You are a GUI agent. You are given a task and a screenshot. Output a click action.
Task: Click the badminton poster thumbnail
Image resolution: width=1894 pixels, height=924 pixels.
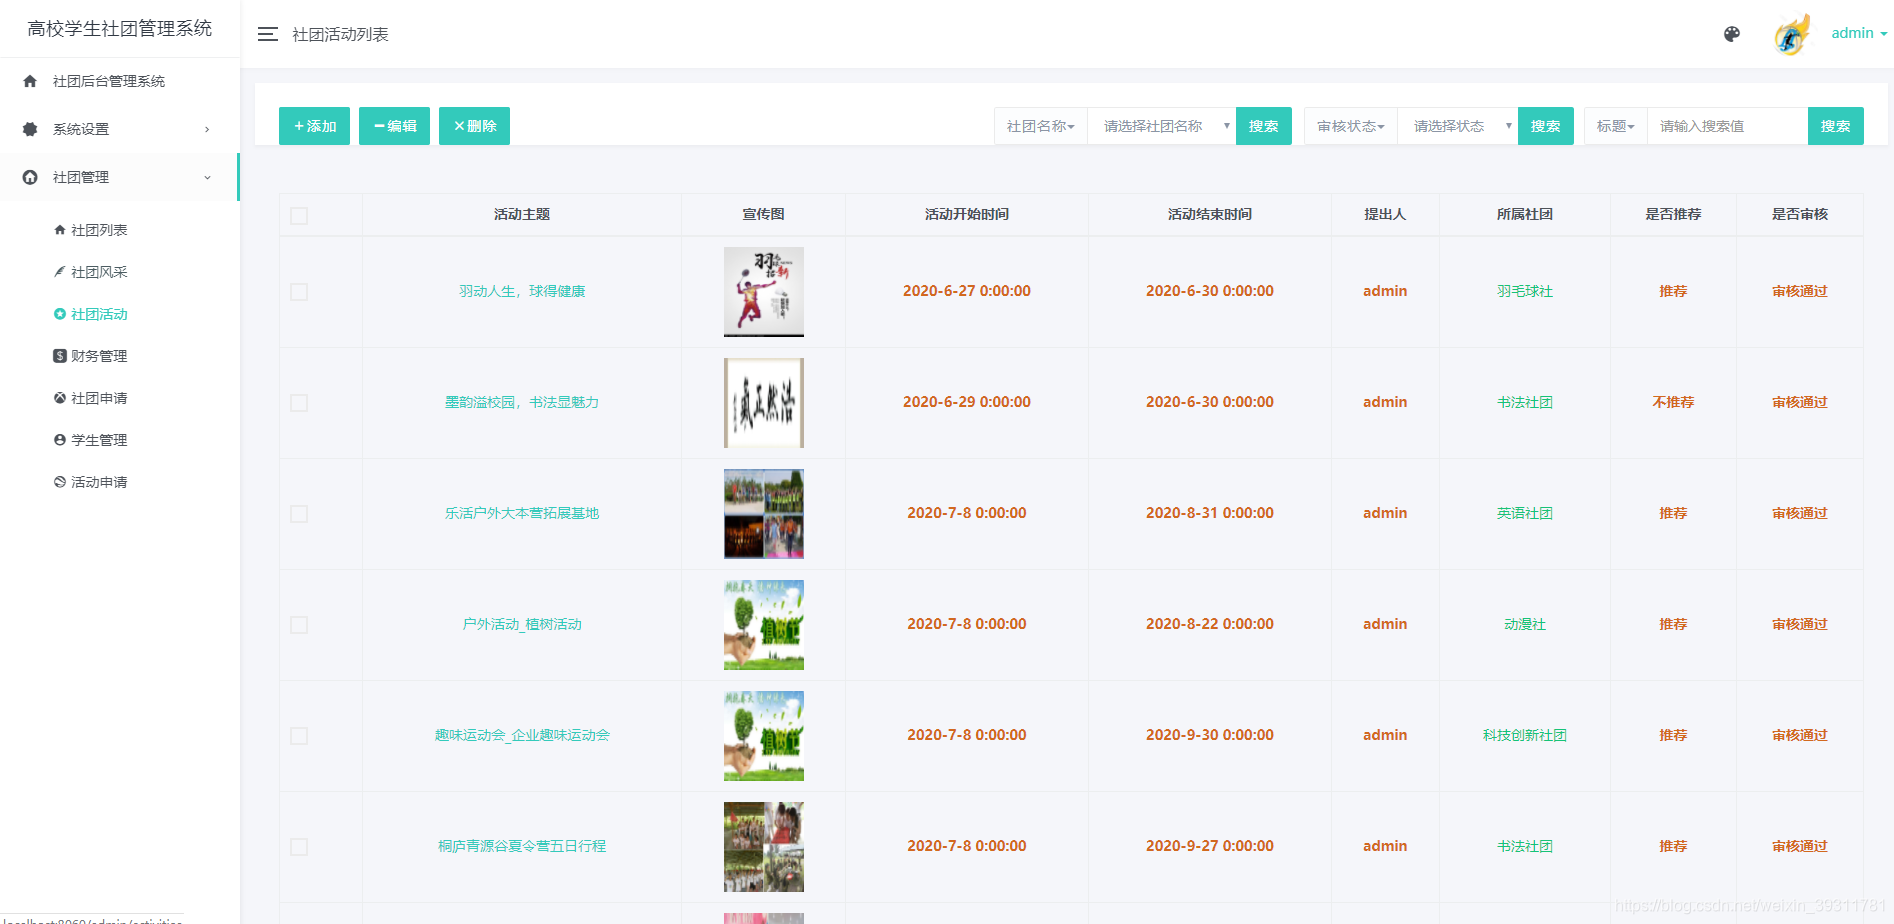(x=764, y=292)
